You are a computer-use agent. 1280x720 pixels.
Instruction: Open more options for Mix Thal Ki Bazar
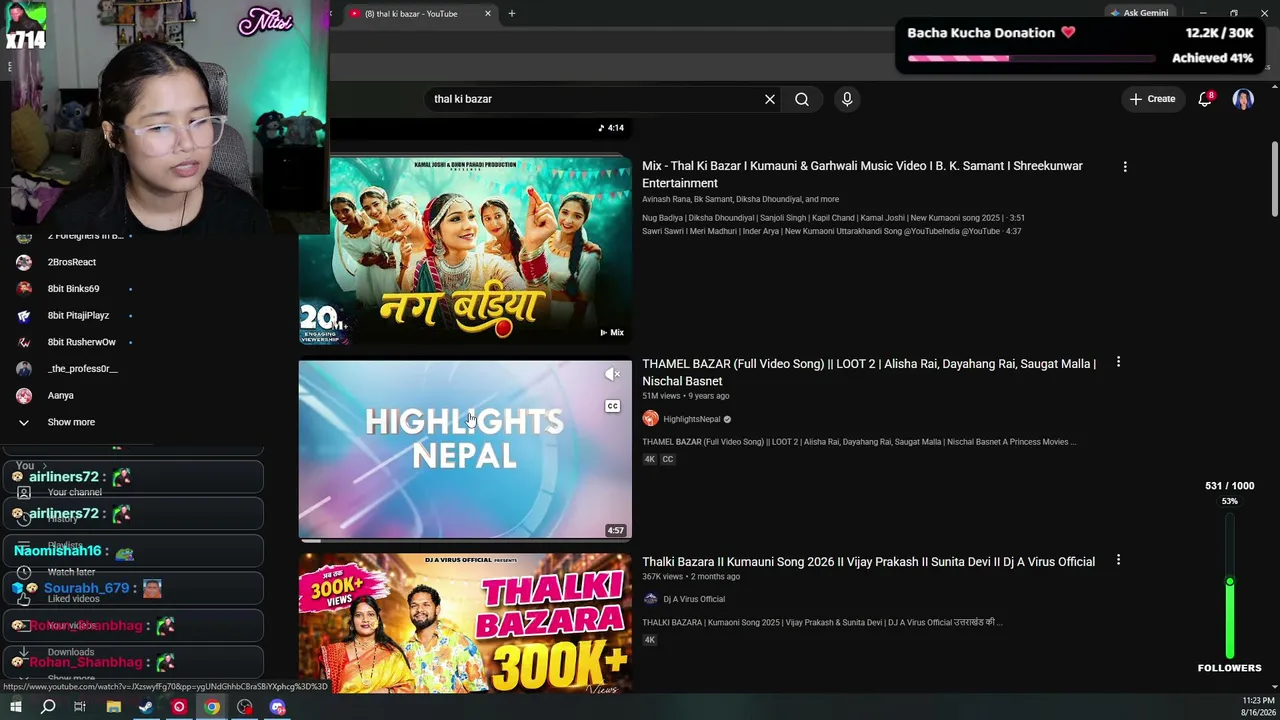[x=1125, y=167]
